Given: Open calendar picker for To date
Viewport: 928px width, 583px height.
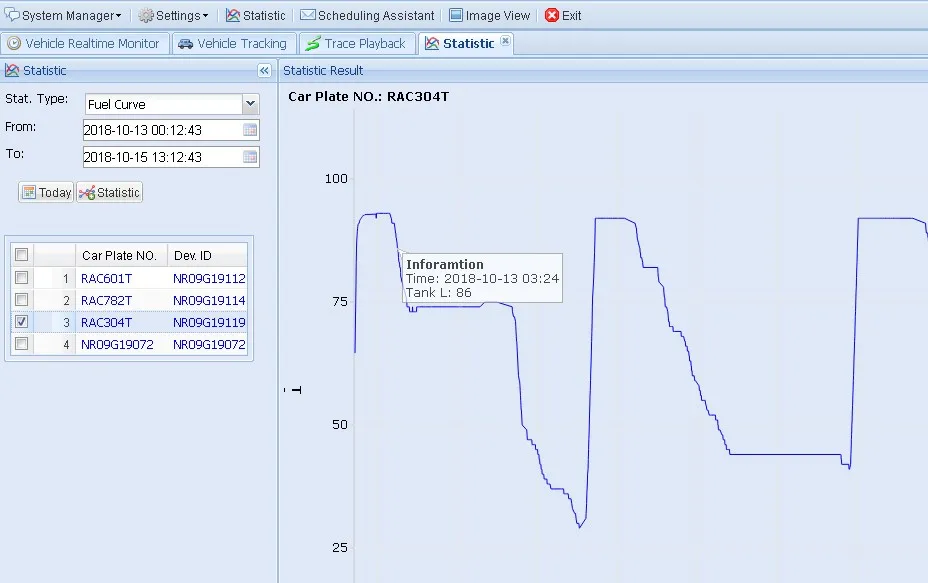Looking at the screenshot, I should coord(250,157).
